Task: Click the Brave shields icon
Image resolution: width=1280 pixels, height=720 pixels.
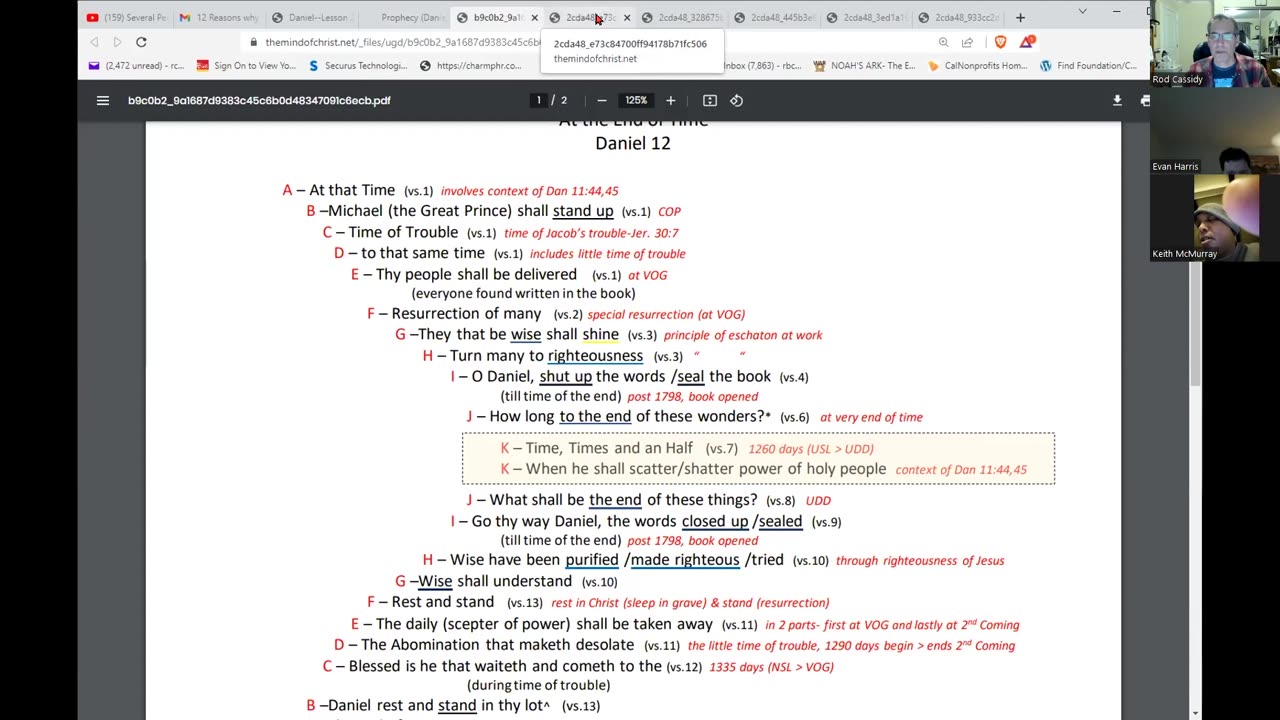Action: coord(1000,42)
